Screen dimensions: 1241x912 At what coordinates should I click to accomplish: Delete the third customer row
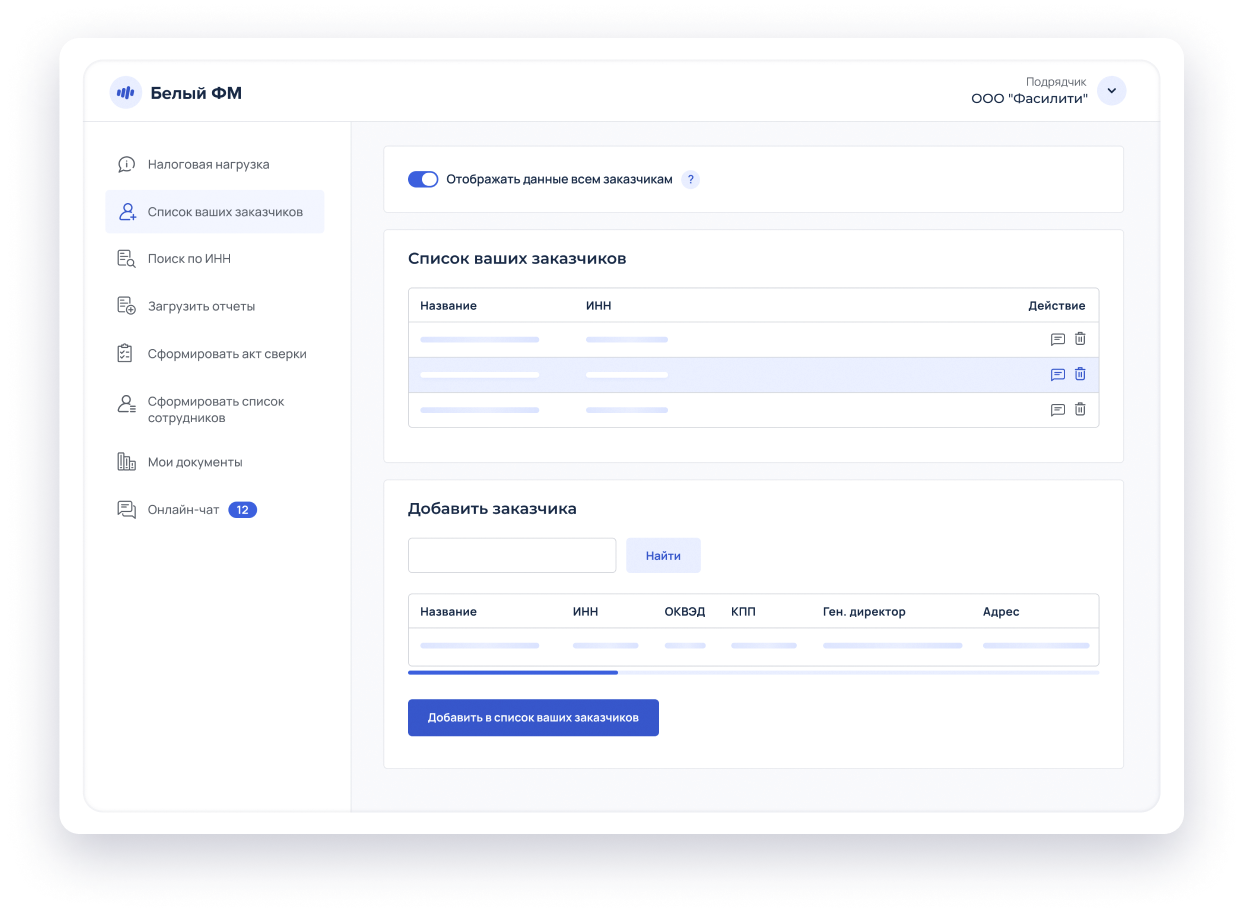1080,409
